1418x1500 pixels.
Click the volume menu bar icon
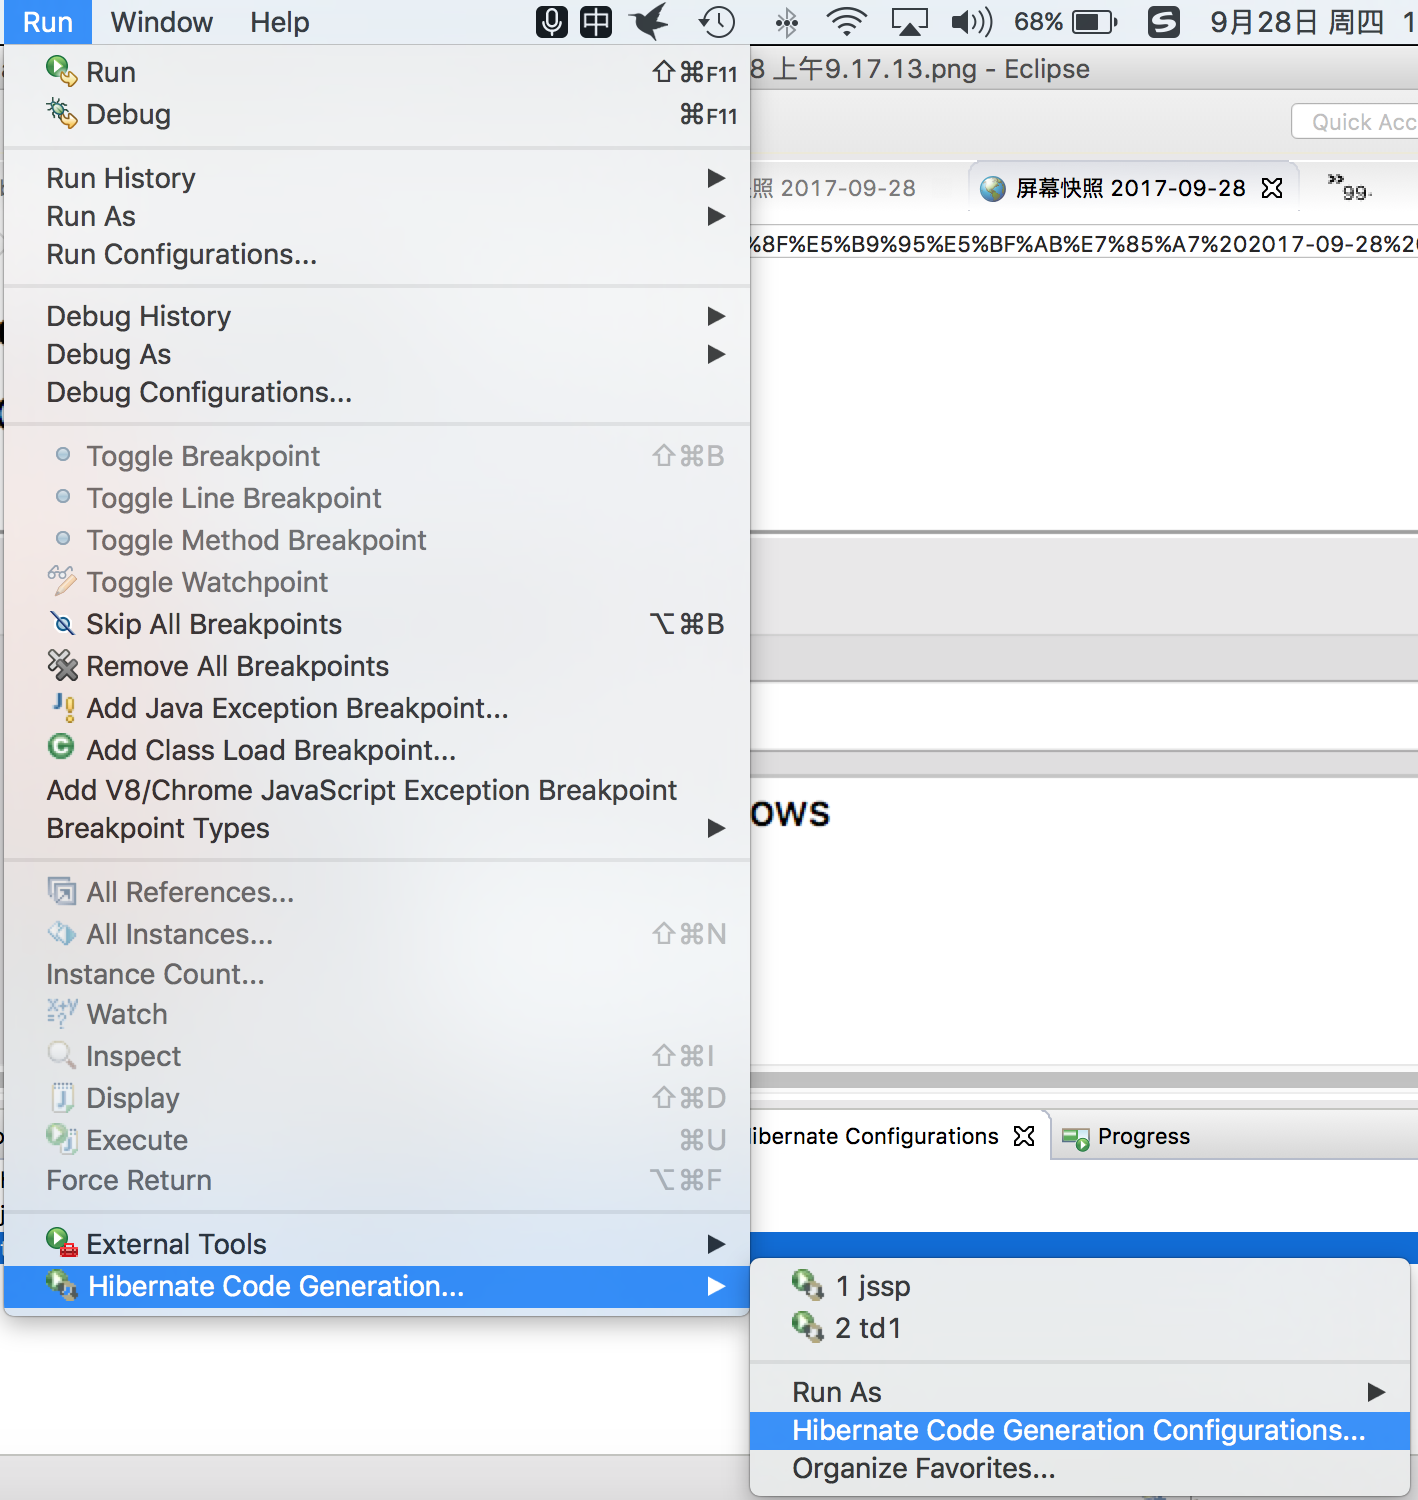coord(971,21)
